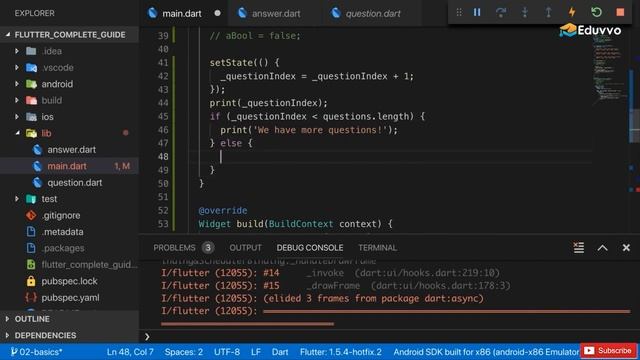This screenshot has height=360, width=640.
Task: Select device via Android SDK emulator status
Action: [x=486, y=352]
